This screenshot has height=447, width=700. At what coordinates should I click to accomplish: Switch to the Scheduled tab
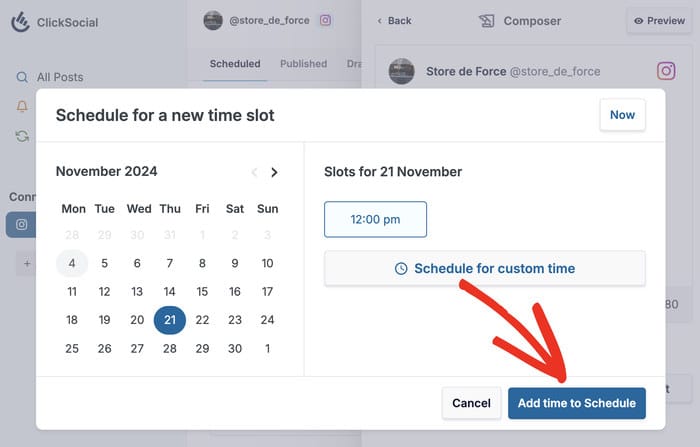coord(235,64)
